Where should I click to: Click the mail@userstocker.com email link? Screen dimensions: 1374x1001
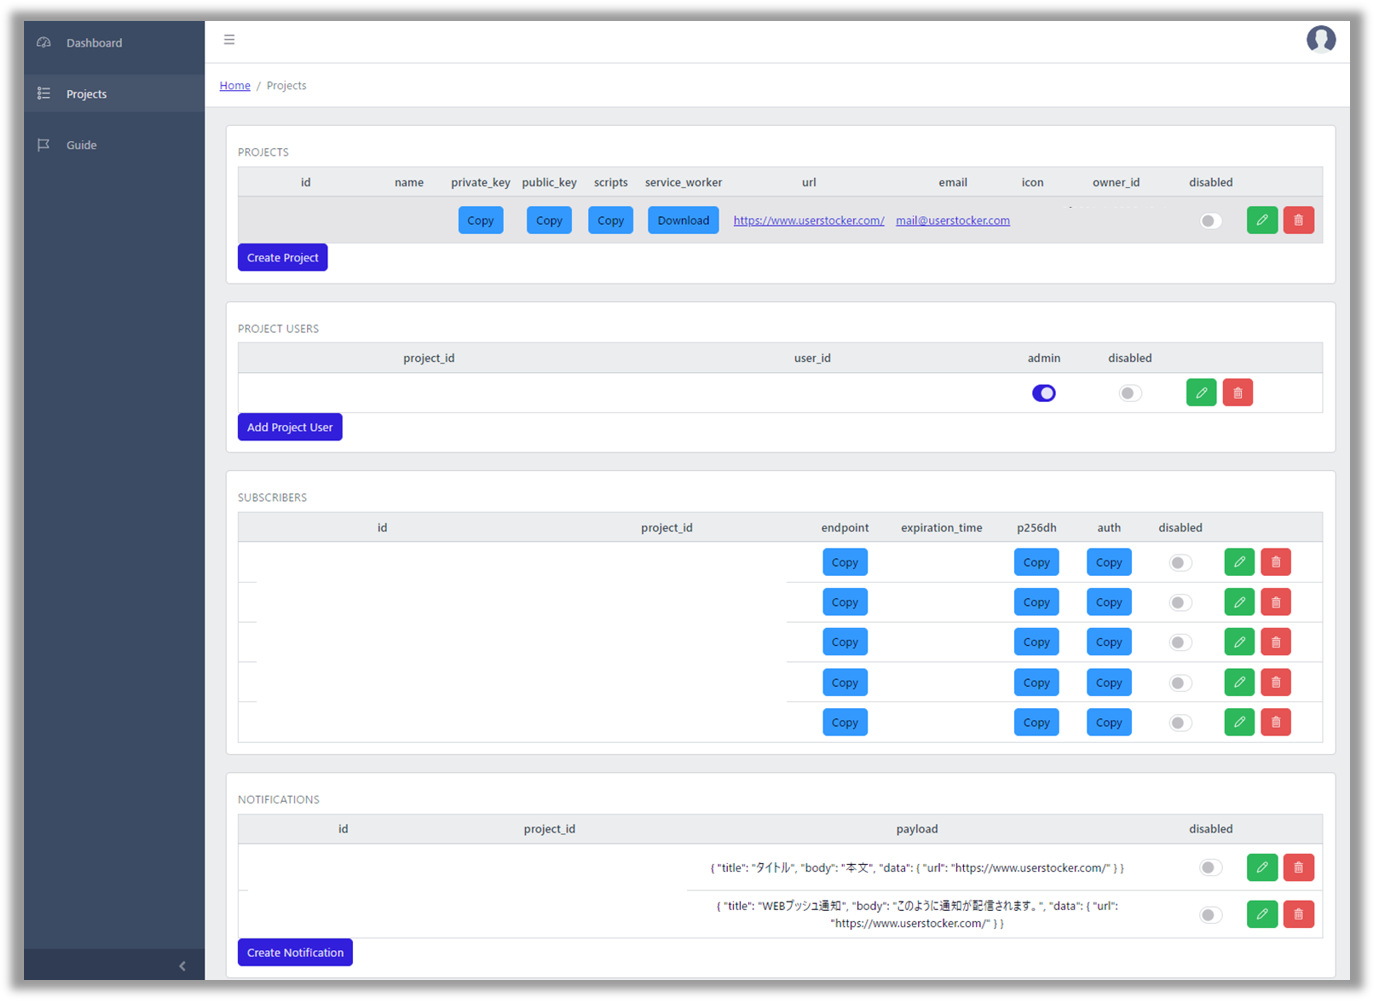pos(953,221)
